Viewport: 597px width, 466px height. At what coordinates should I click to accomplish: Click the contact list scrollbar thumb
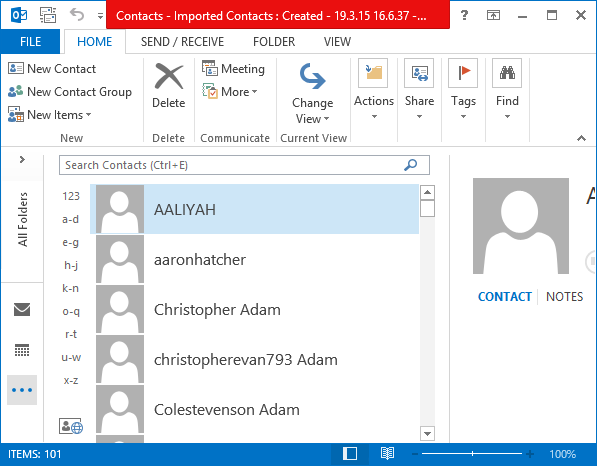point(427,209)
